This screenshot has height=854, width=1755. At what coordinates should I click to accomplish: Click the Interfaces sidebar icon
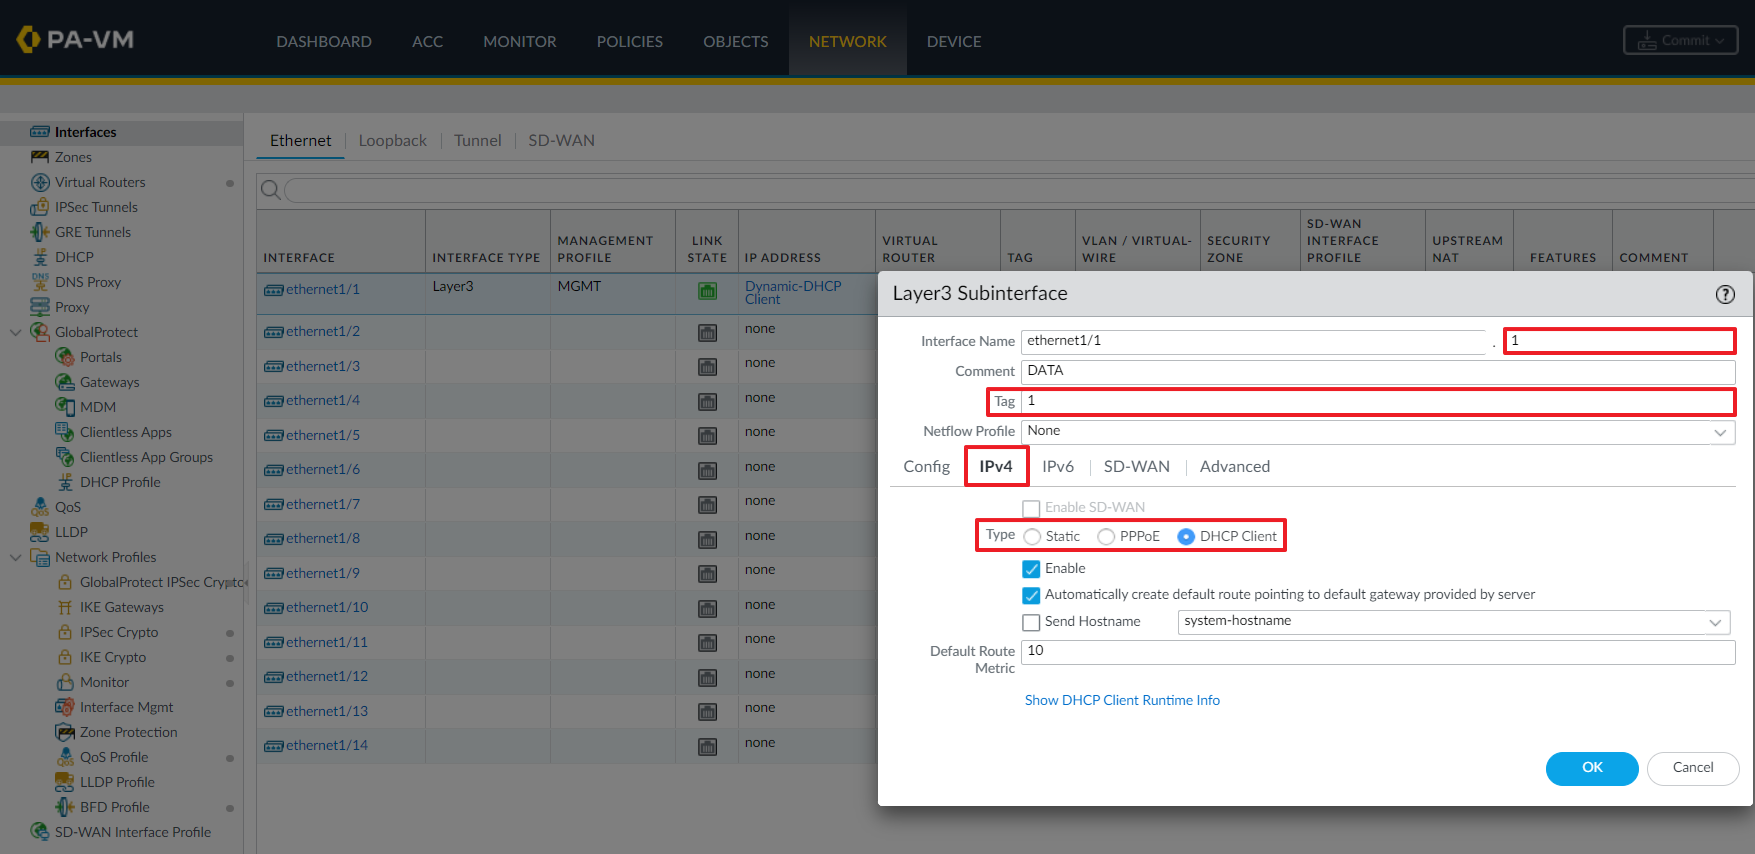(40, 132)
